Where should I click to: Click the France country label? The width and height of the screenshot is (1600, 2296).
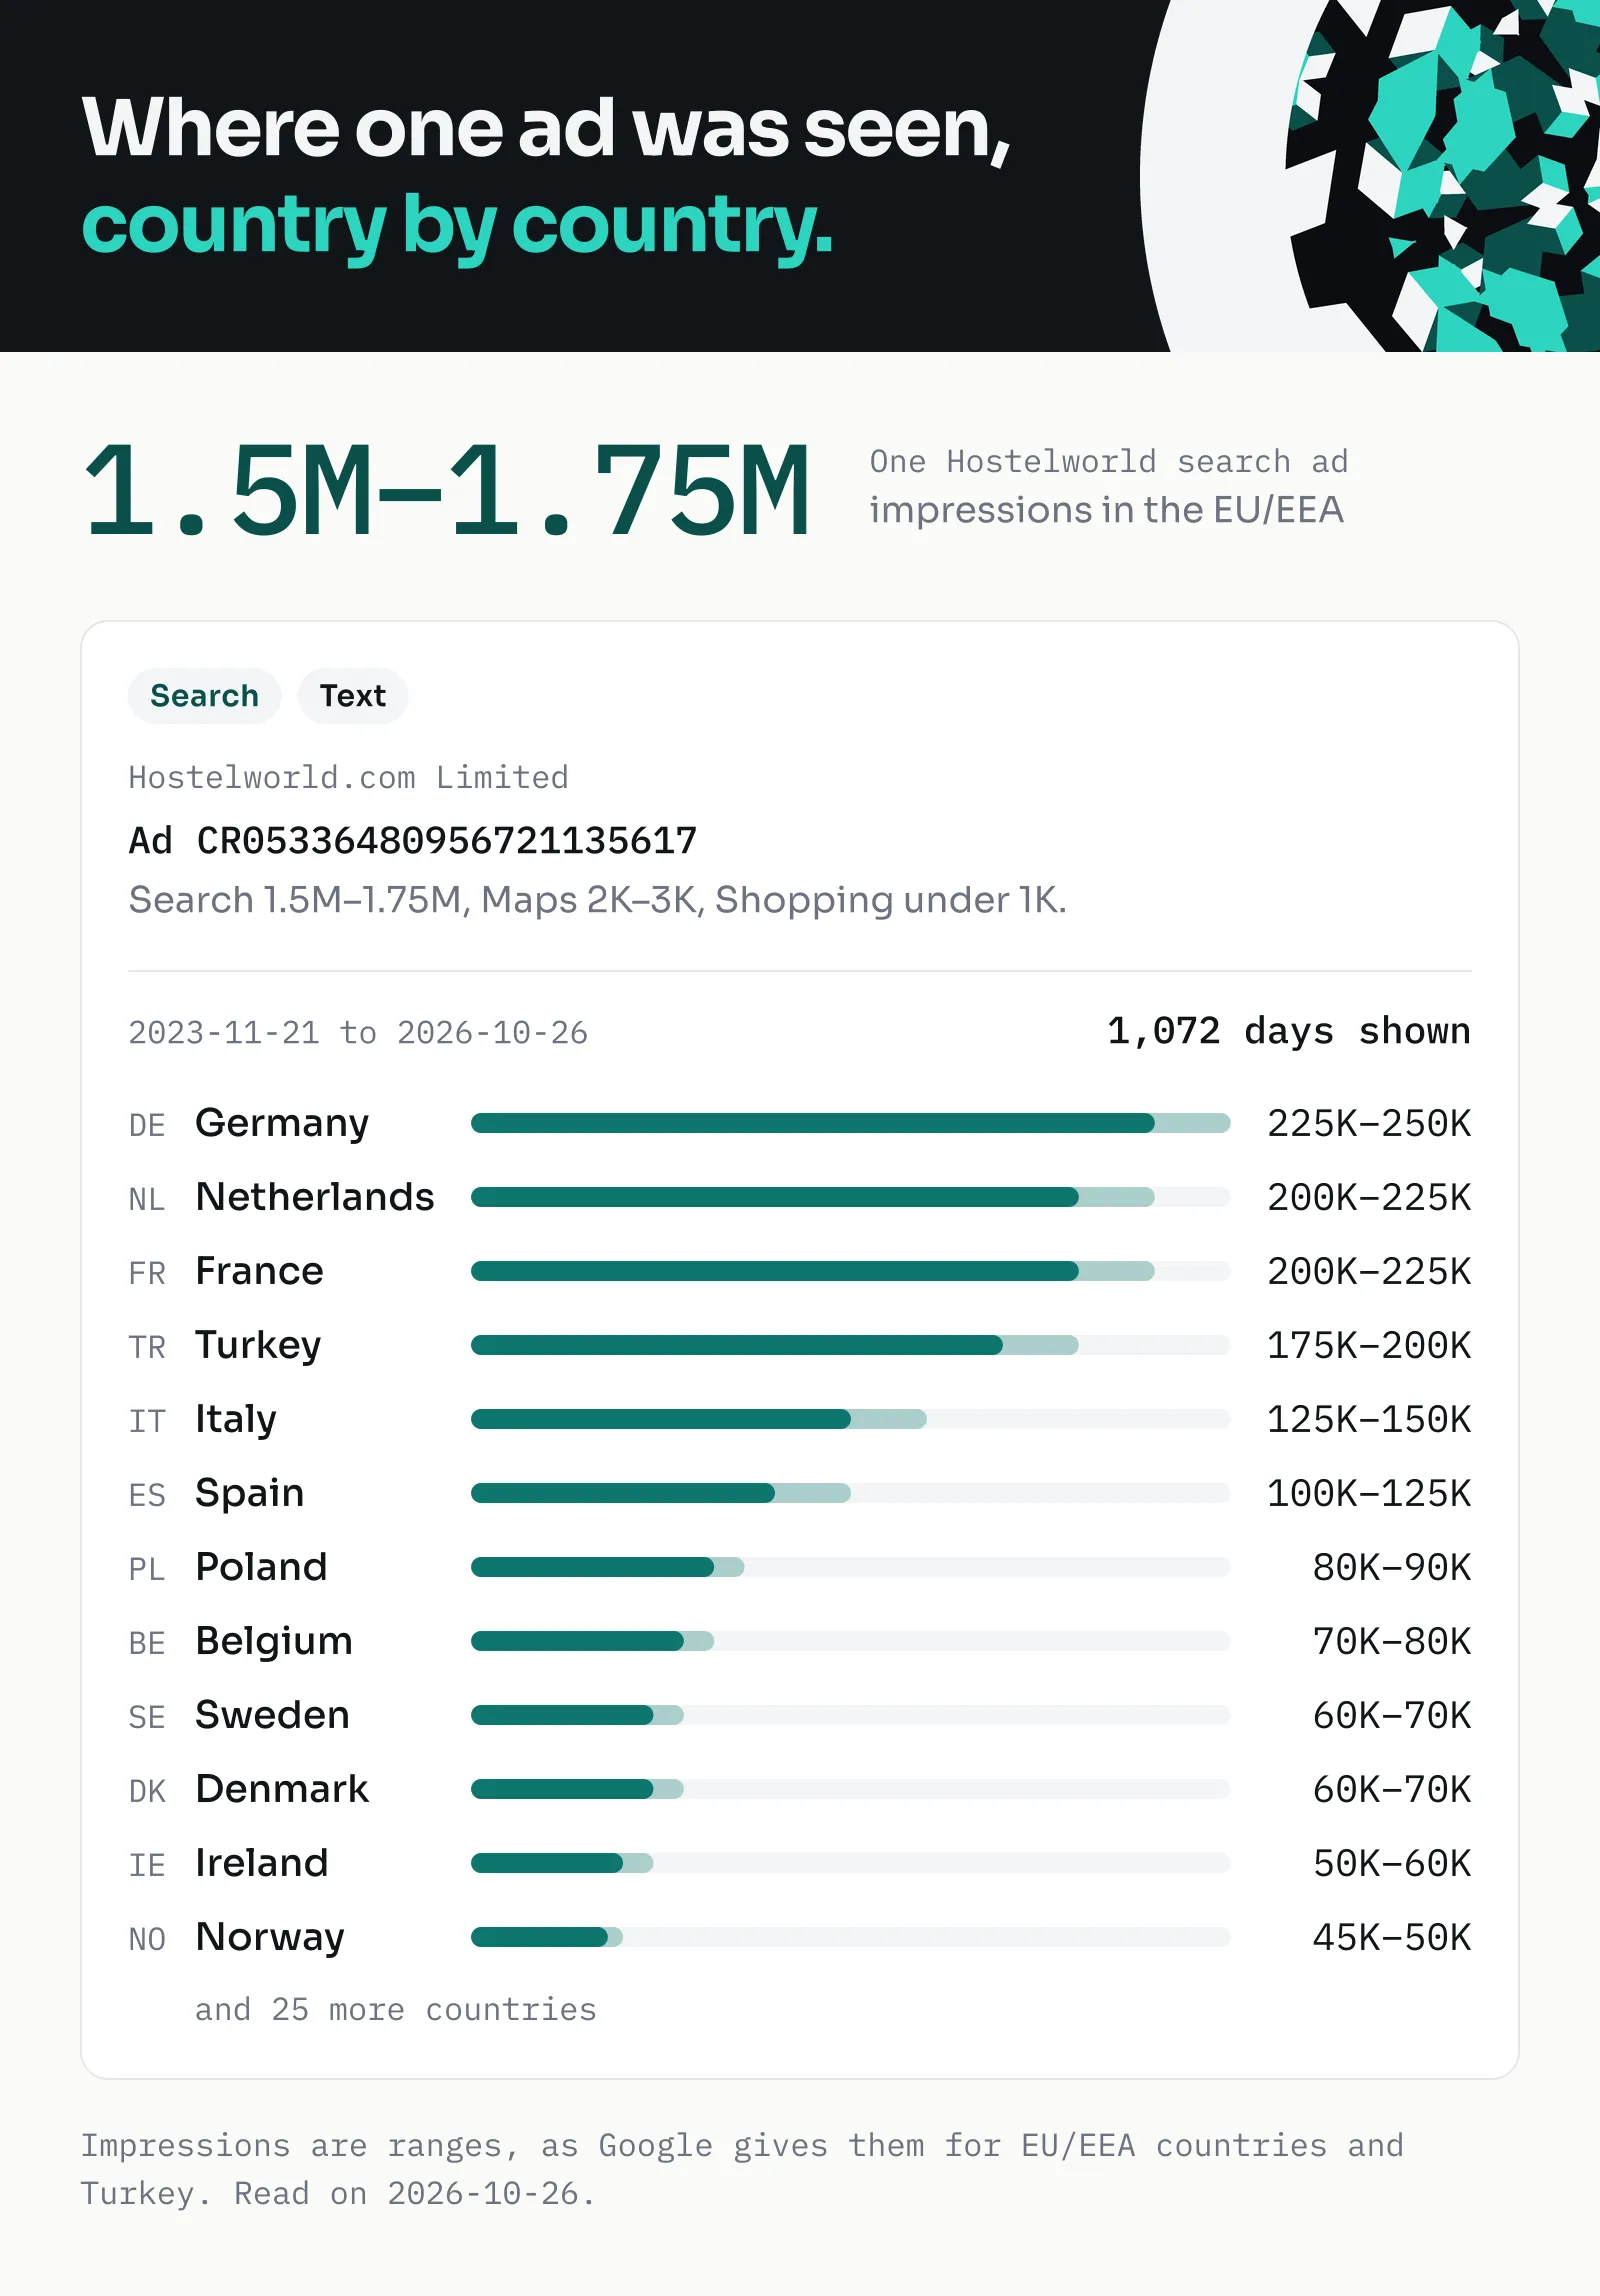point(259,1271)
